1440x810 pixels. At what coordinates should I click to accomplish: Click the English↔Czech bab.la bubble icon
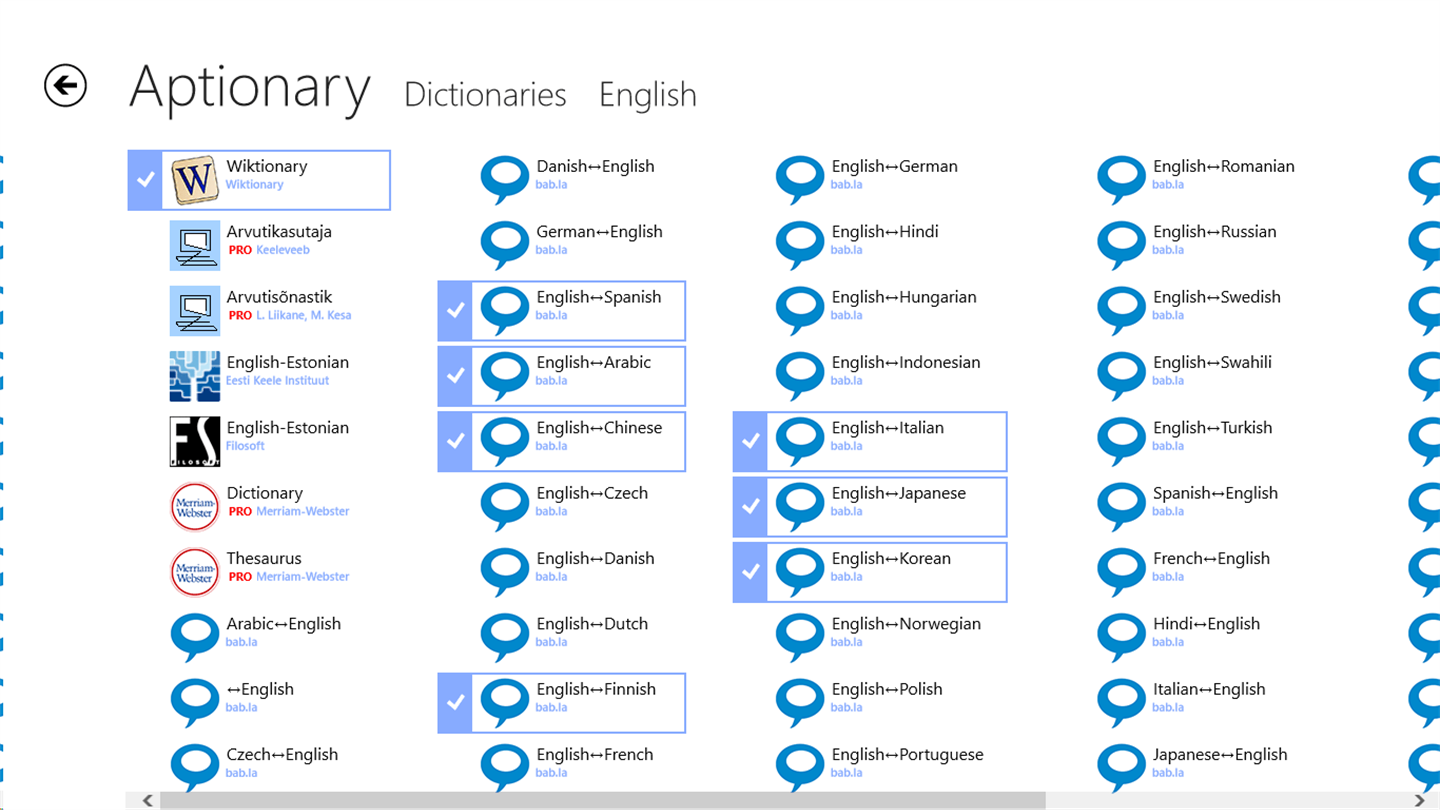[505, 507]
